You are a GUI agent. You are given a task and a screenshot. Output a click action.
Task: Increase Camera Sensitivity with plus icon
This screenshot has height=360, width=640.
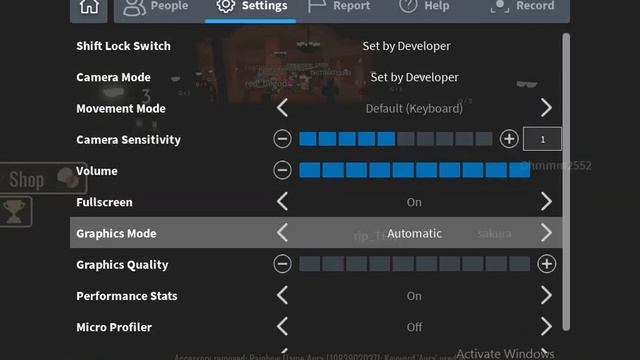509,139
